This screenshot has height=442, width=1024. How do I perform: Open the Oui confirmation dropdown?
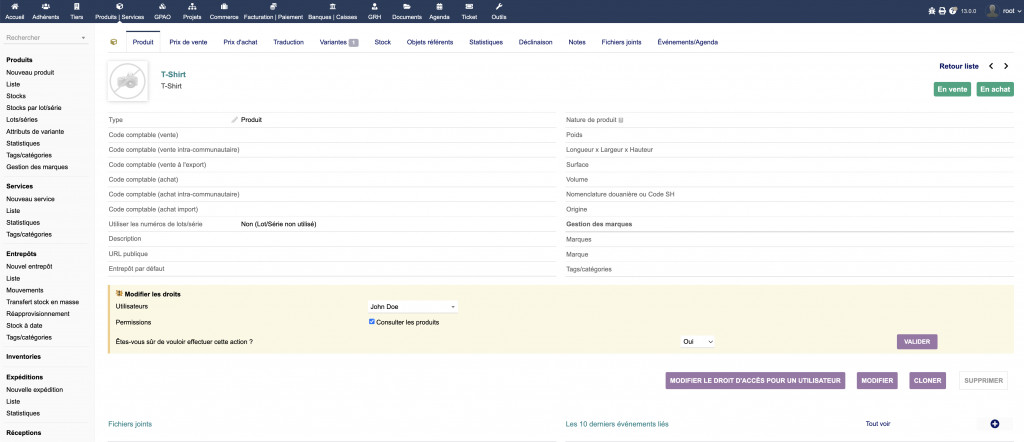697,341
